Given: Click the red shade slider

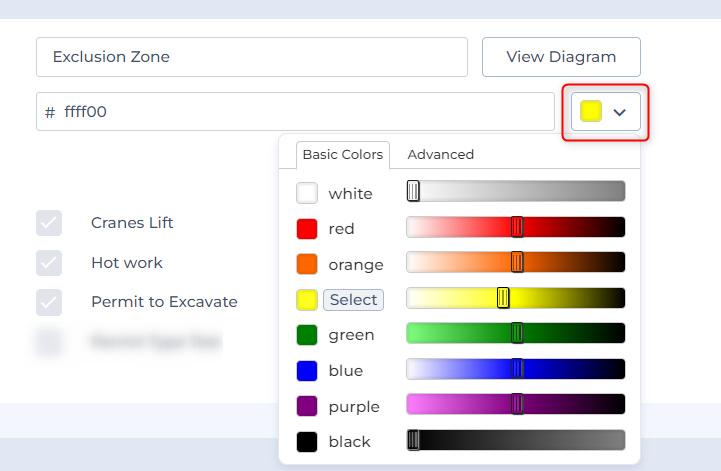Looking at the screenshot, I should click(515, 227).
